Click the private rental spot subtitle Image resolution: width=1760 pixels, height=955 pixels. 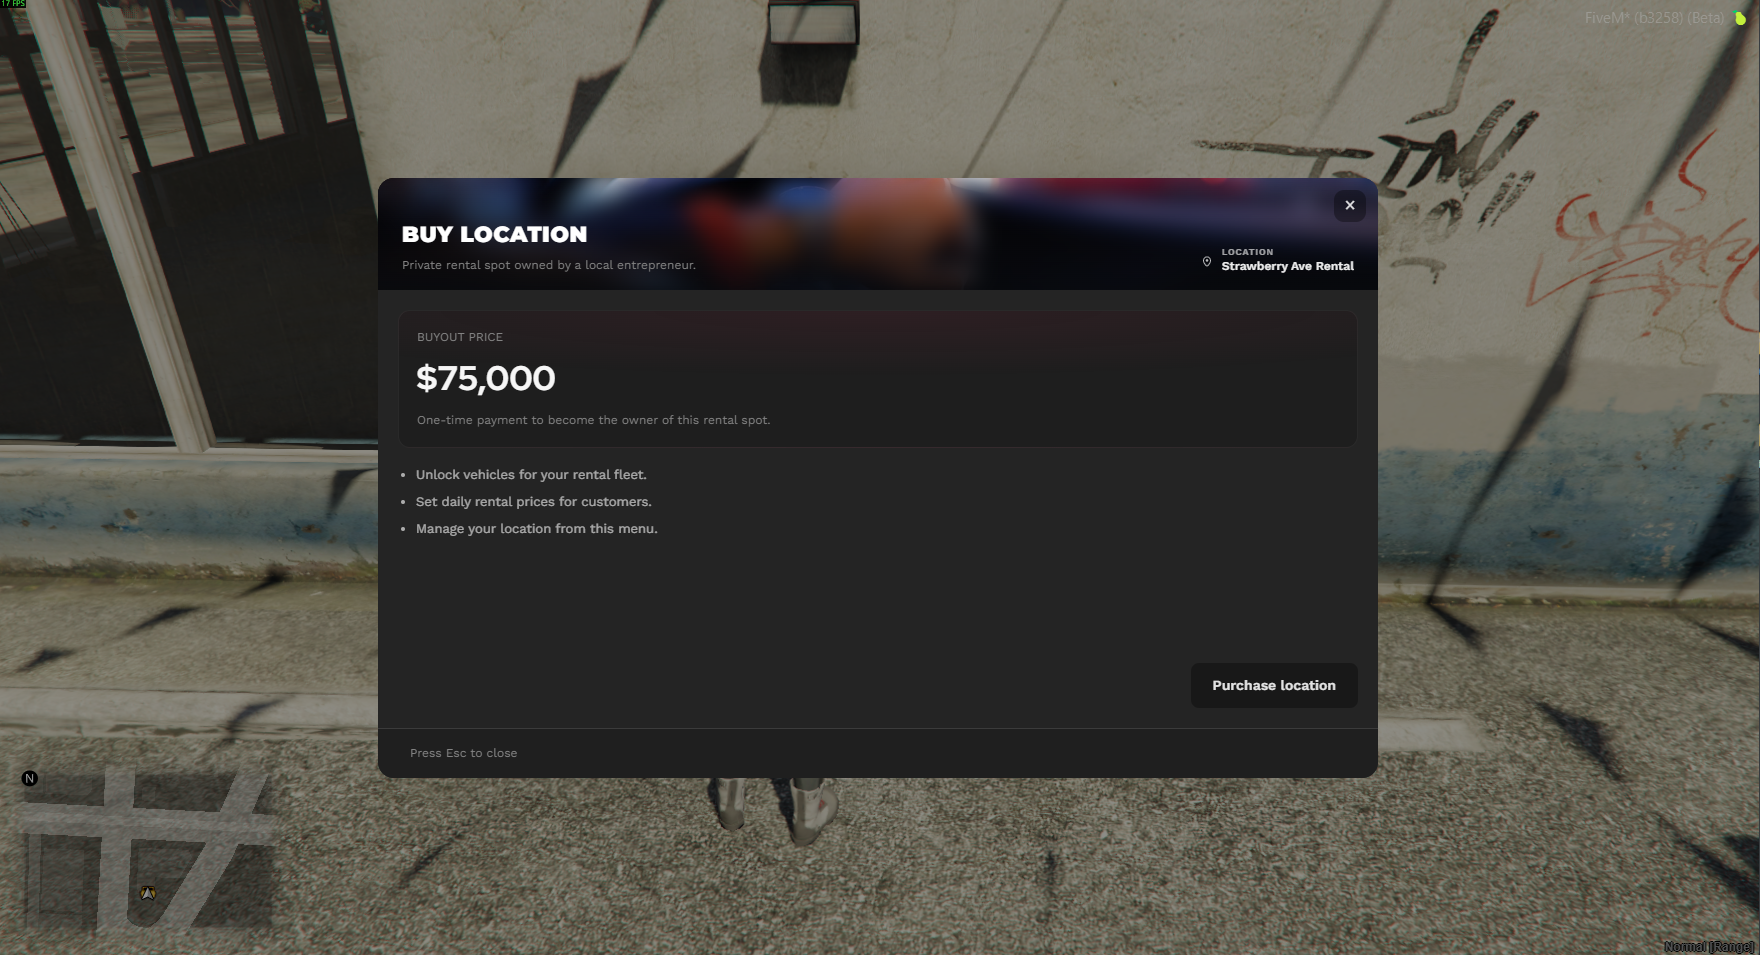[x=549, y=265]
